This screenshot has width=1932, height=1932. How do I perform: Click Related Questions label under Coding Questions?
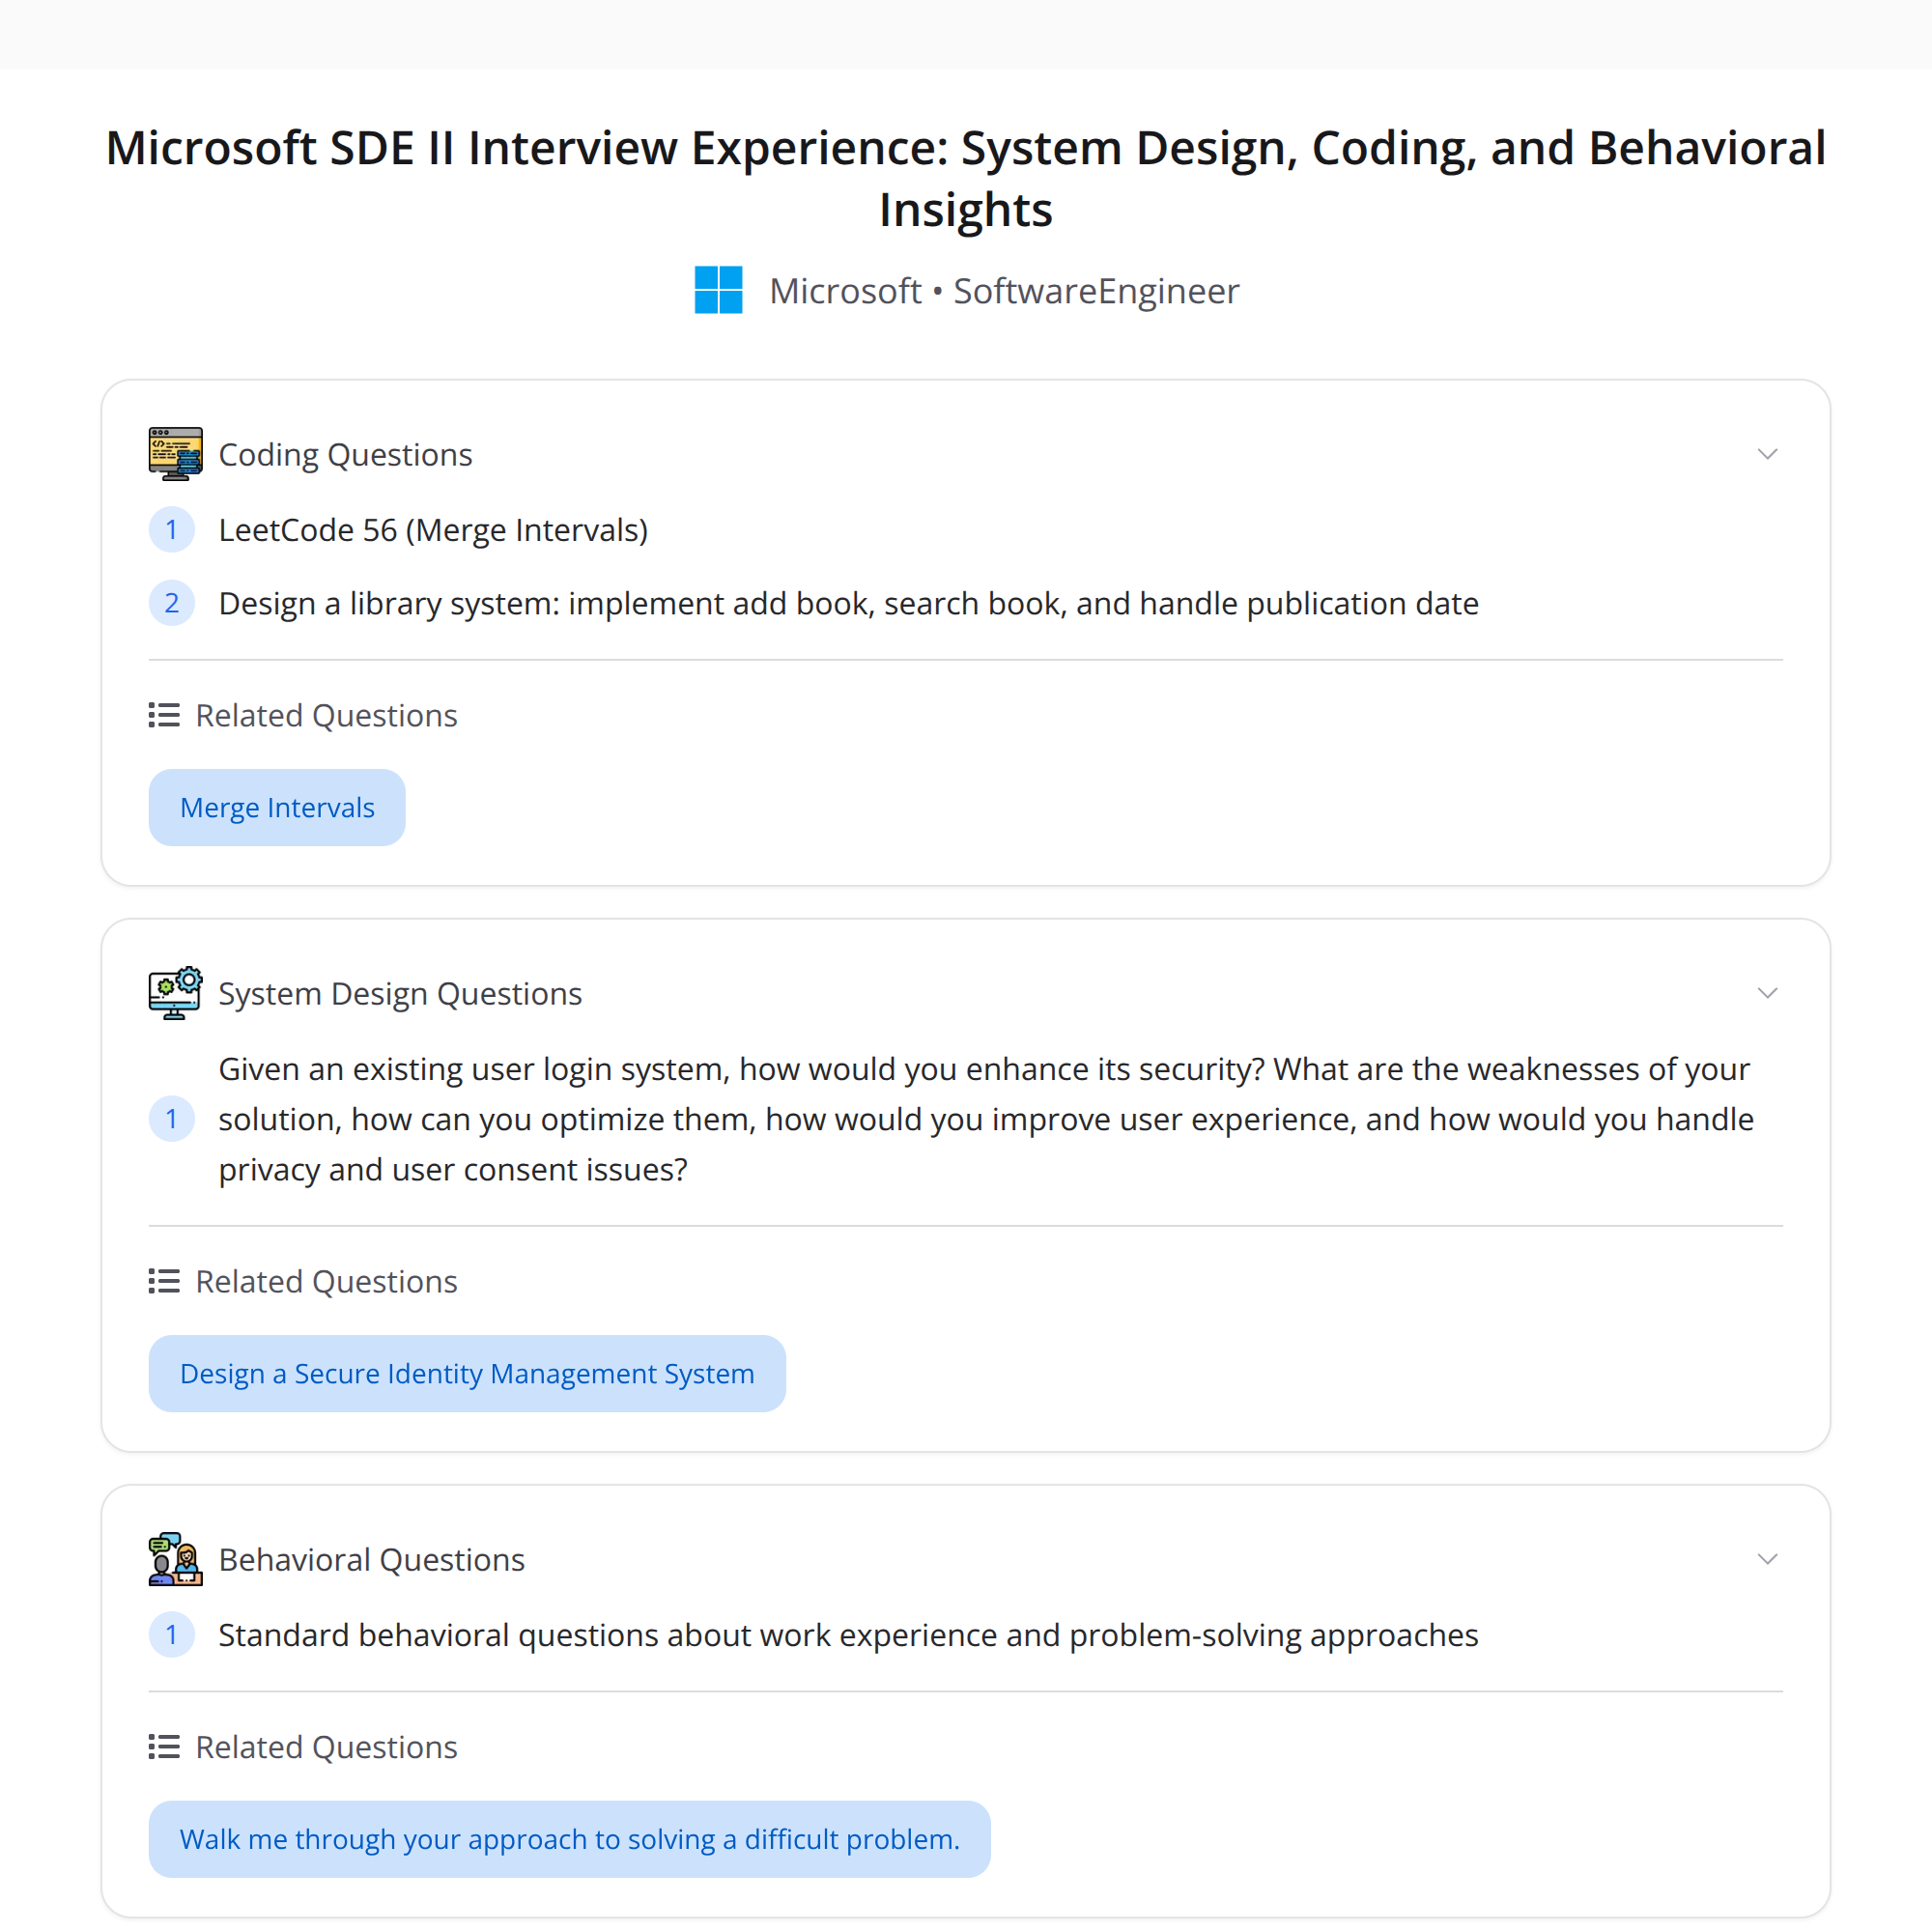[326, 716]
